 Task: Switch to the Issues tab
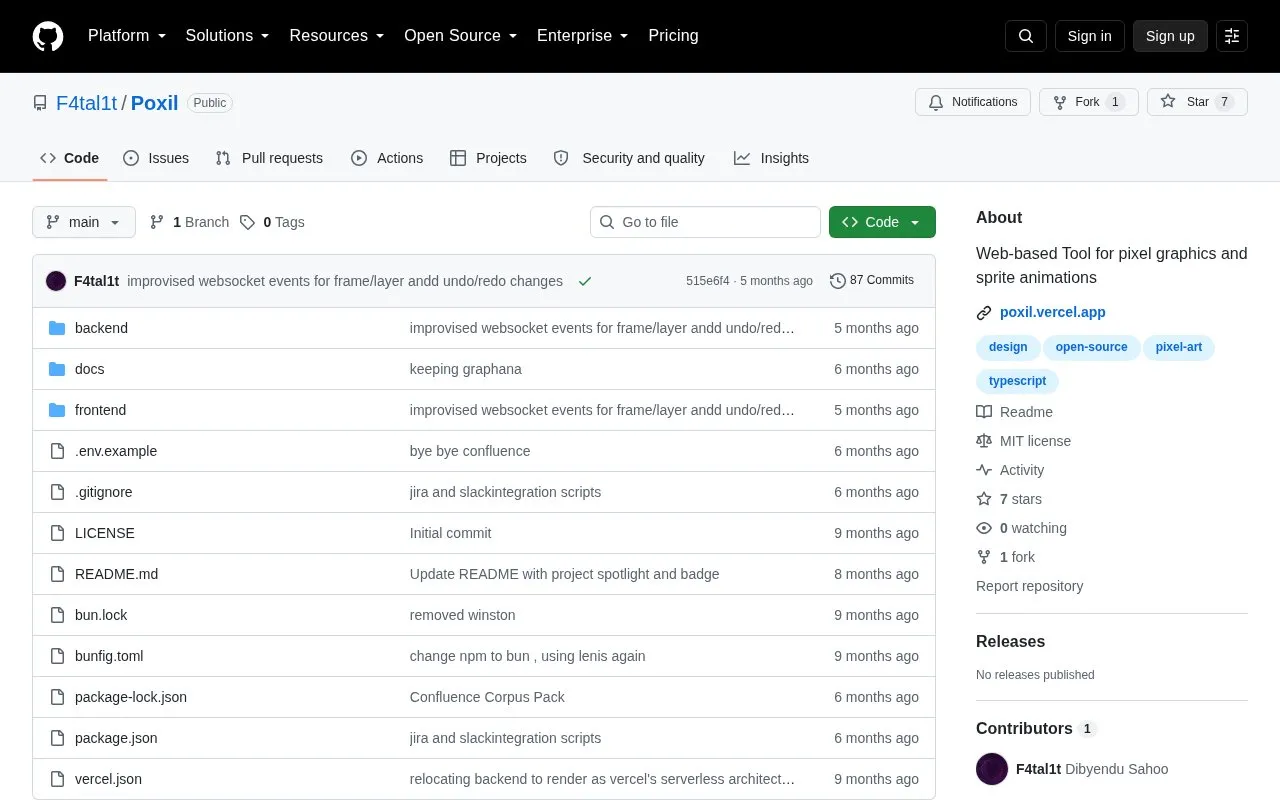click(x=156, y=158)
